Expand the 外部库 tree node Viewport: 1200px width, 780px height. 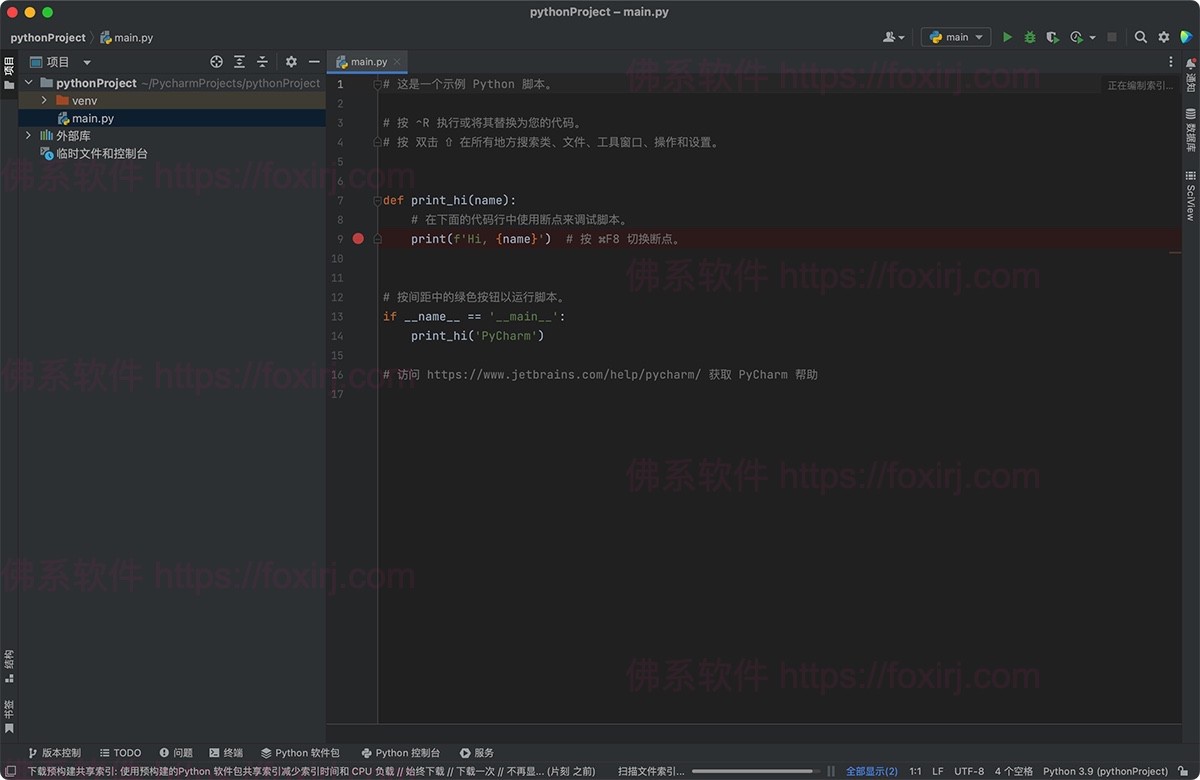(x=27, y=134)
